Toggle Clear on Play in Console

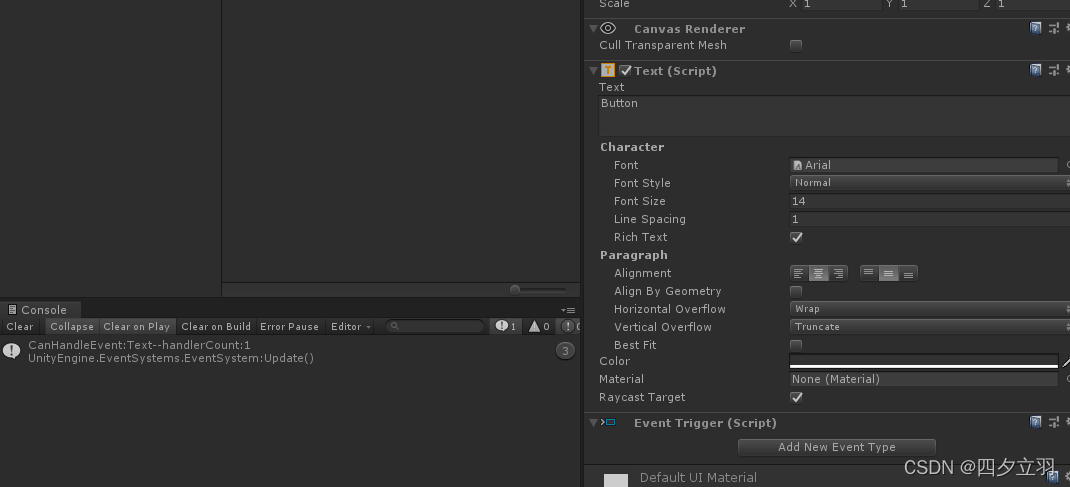coord(136,326)
